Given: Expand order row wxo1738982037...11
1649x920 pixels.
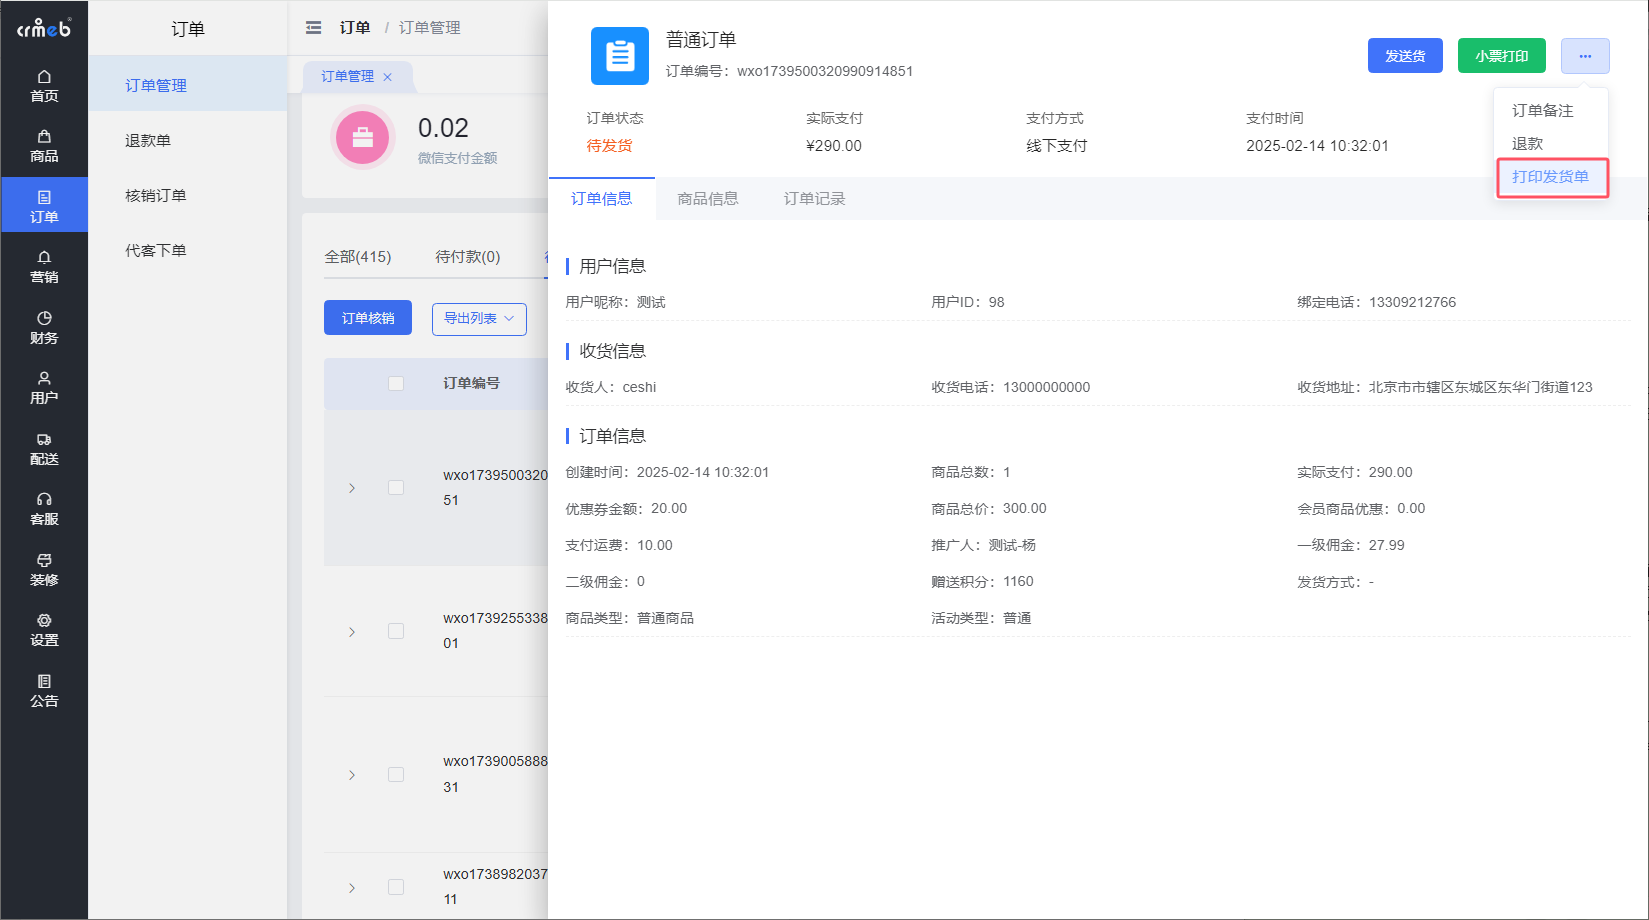Looking at the screenshot, I should (352, 888).
